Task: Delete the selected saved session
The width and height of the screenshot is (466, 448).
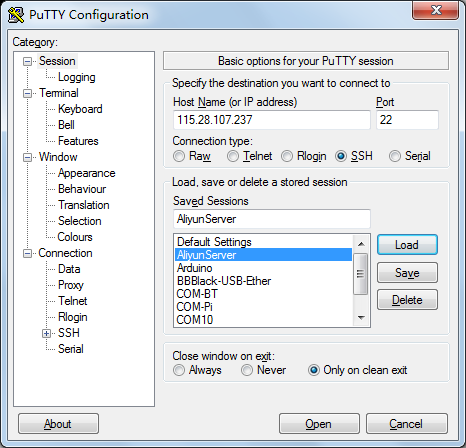Action: pyautogui.click(x=407, y=300)
